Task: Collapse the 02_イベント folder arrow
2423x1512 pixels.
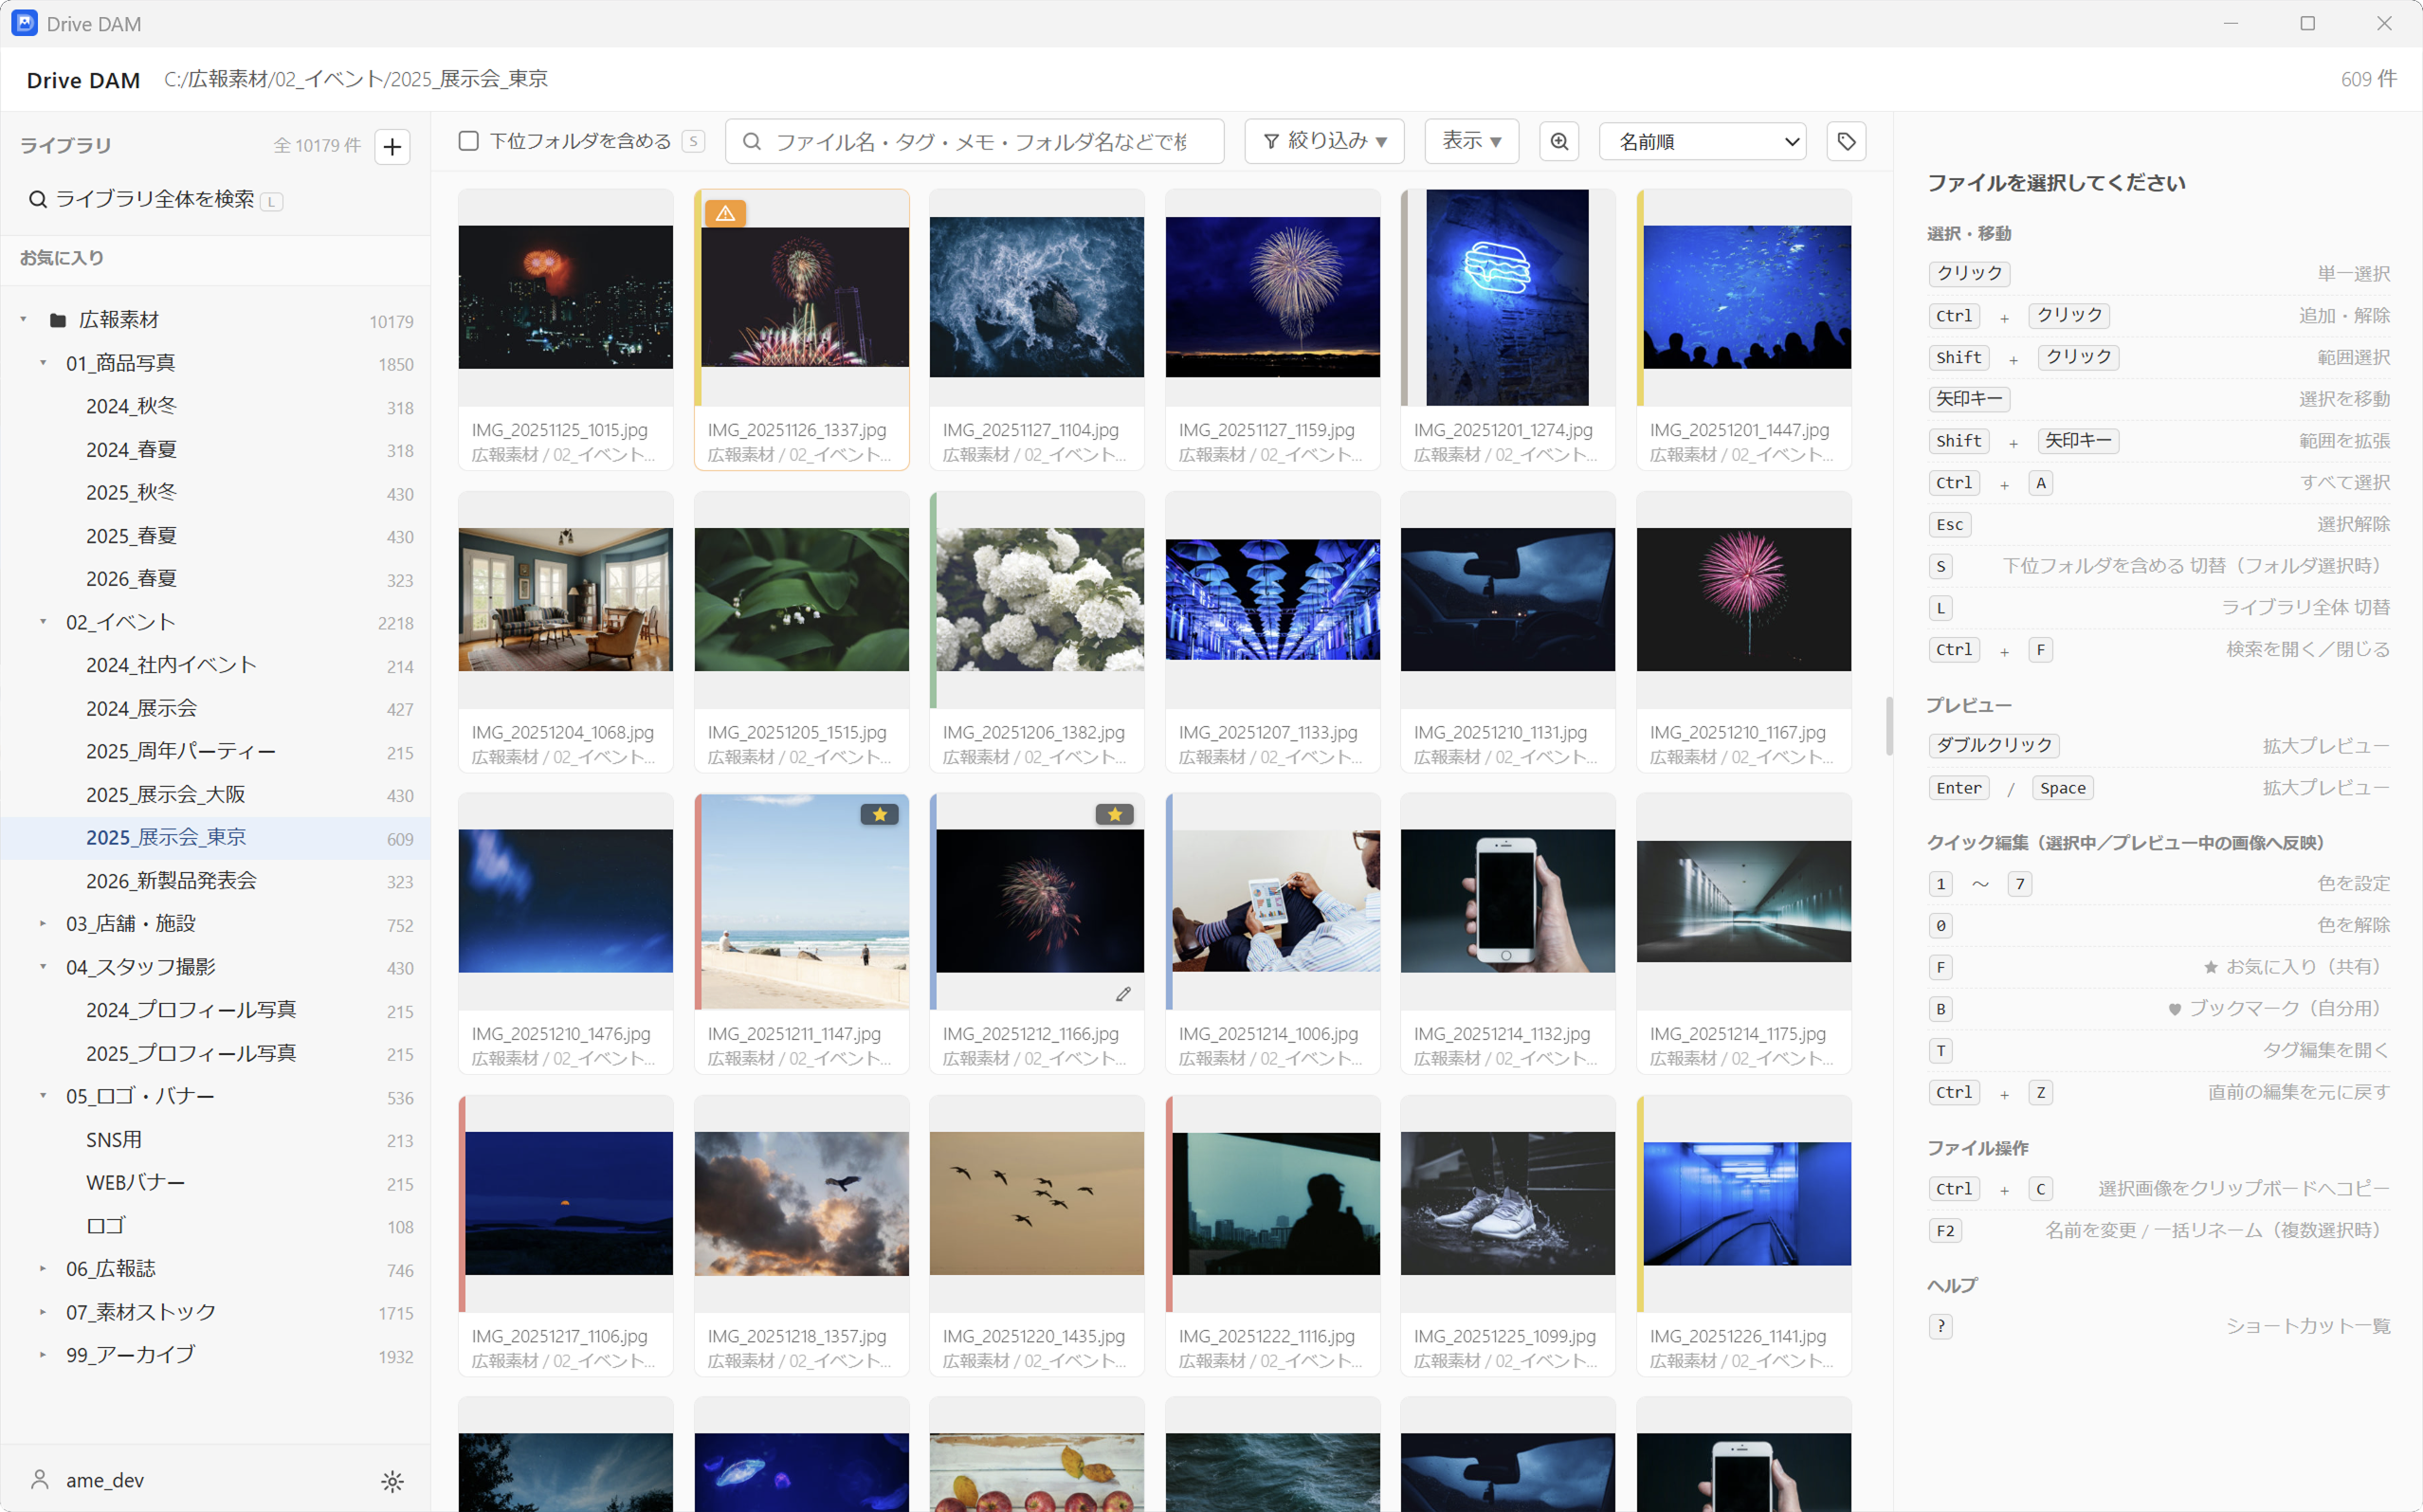Action: (43, 622)
